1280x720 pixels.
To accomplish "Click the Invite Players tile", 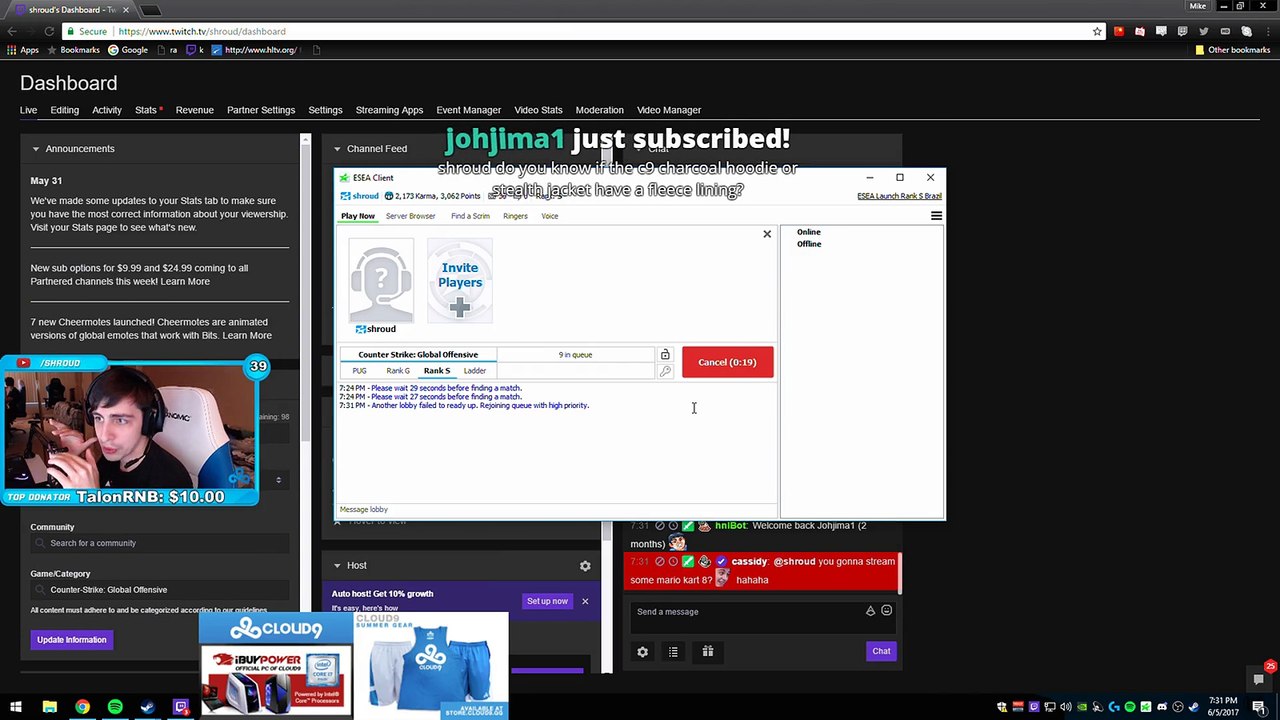I will [x=460, y=280].
